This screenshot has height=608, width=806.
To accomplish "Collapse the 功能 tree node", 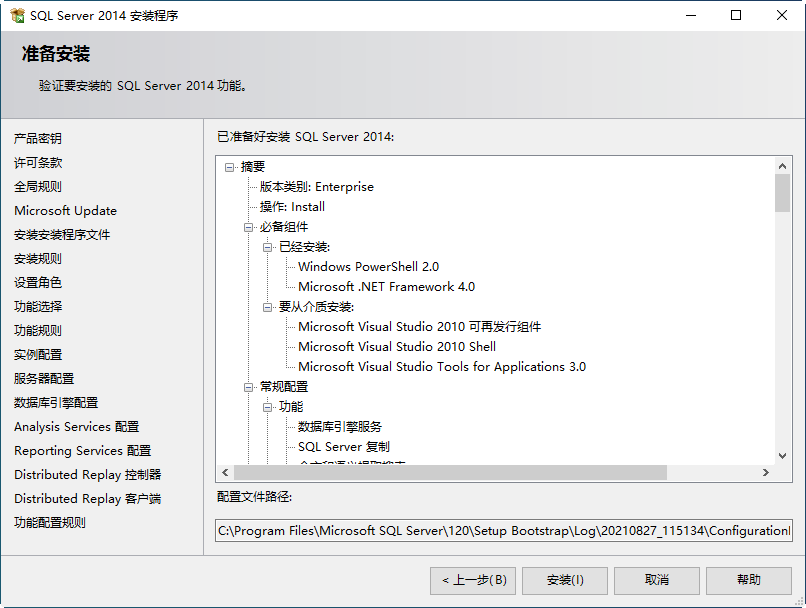I will pos(267,407).
